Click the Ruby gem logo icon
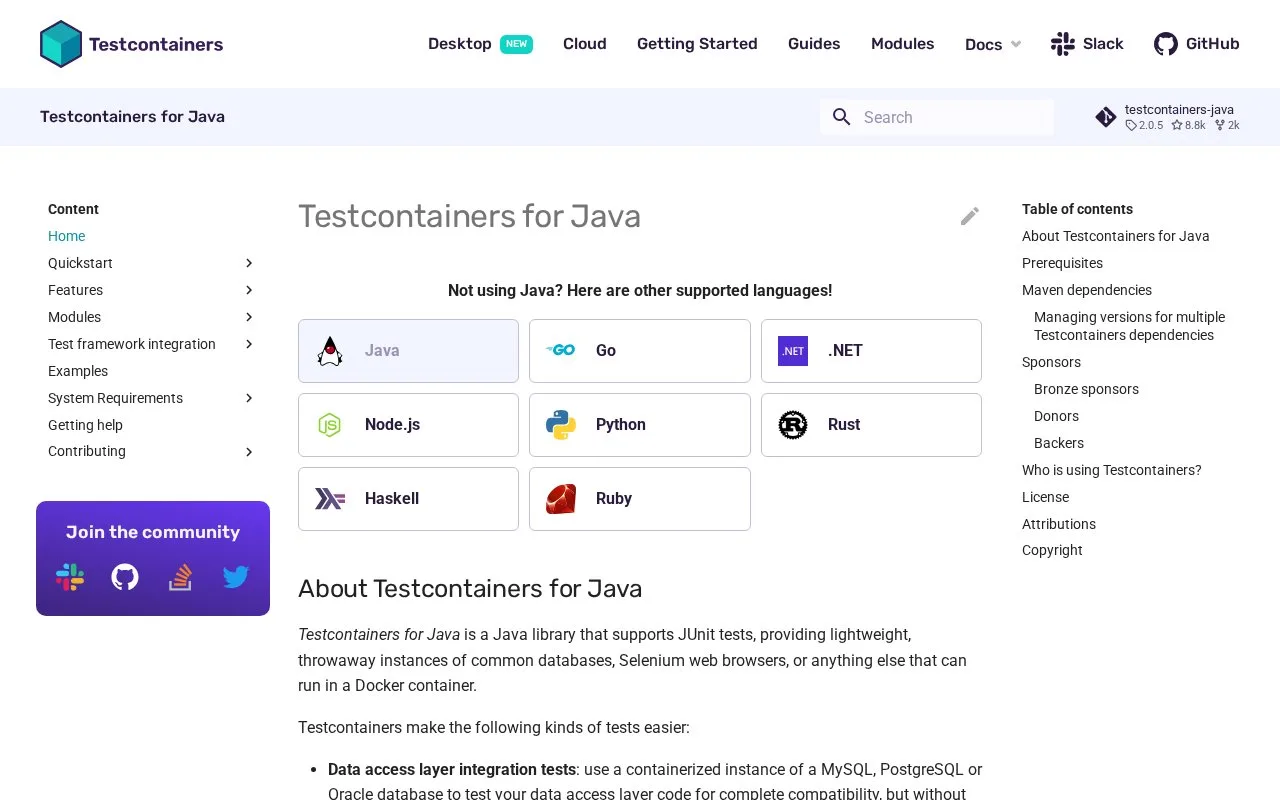The image size is (1280, 800). tap(561, 499)
